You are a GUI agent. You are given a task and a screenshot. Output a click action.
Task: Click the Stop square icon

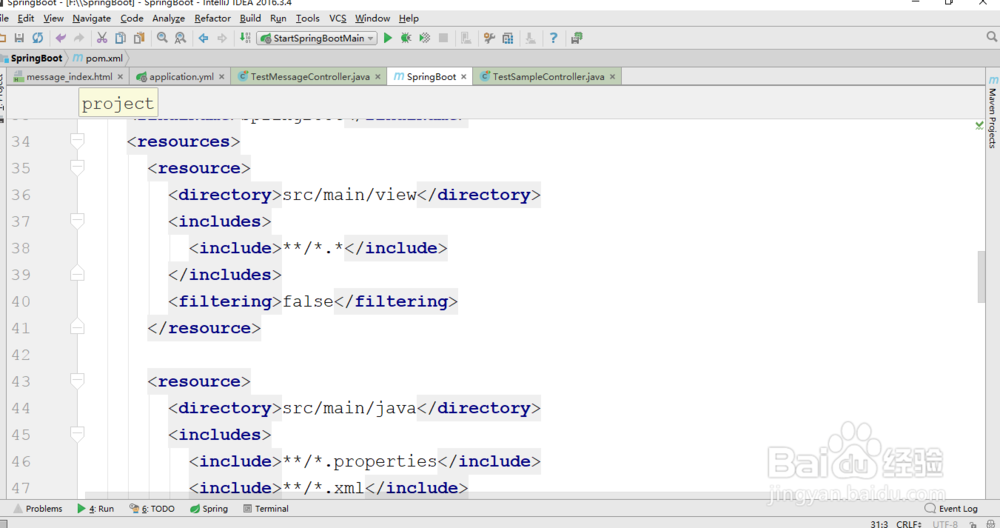click(443, 38)
